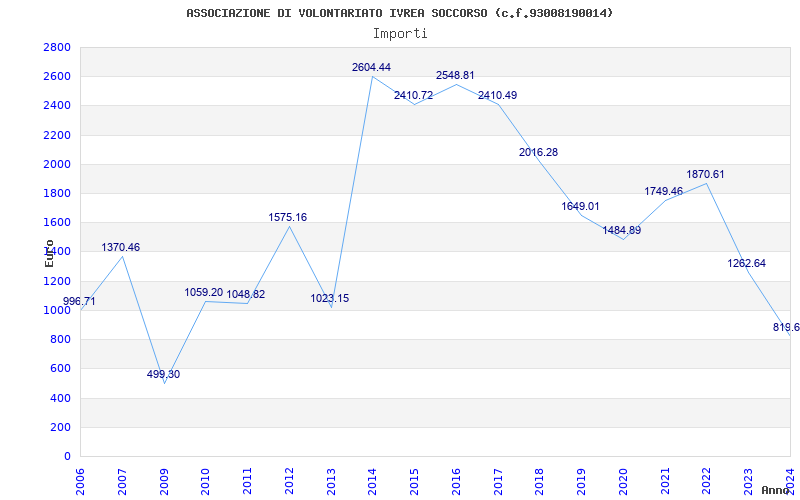Click the x-axis year label 2010

[206, 481]
